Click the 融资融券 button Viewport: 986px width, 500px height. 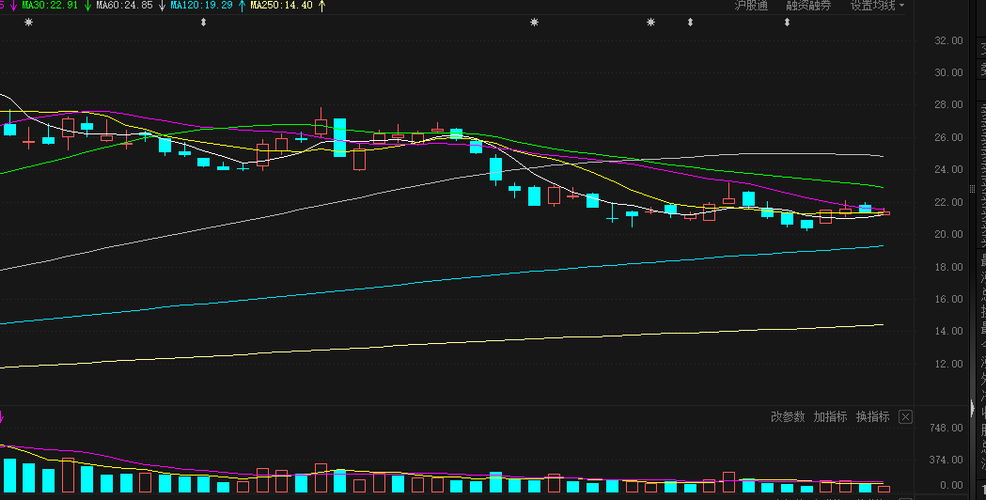pos(808,6)
